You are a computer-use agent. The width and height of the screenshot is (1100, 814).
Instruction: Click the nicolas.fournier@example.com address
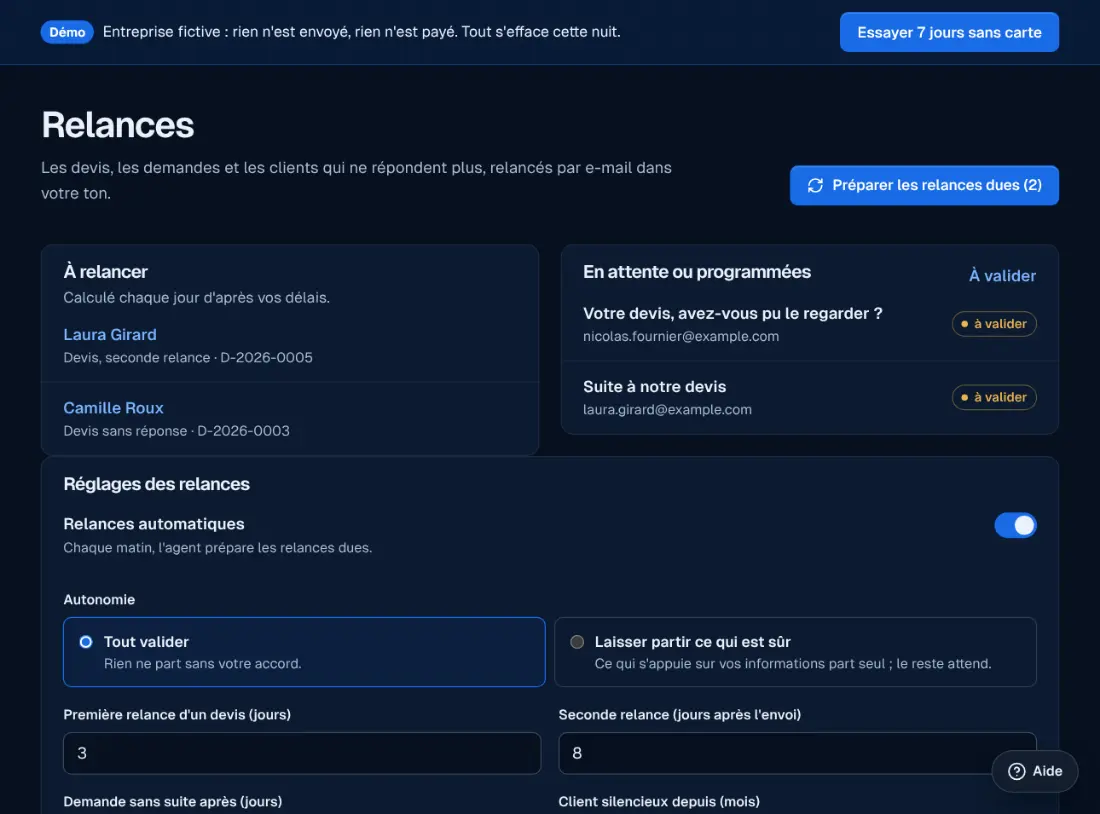coord(681,336)
